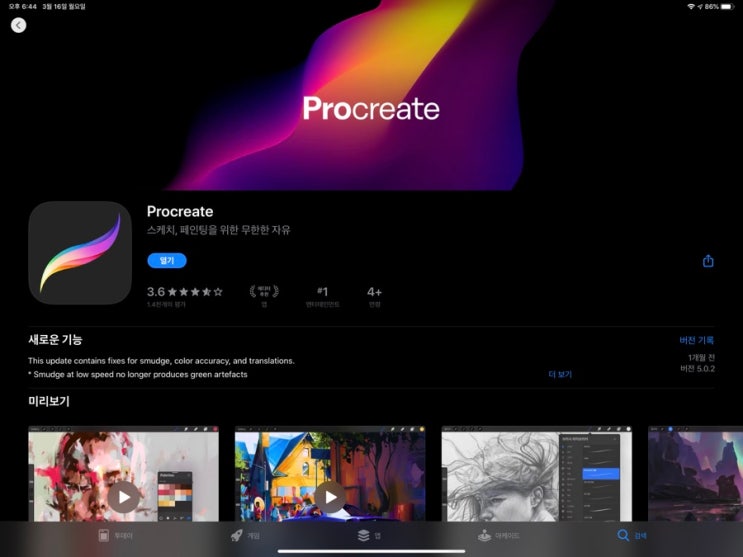The height and width of the screenshot is (557, 743).
Task: Tap the status bar clock showing 6:44
Action: coord(22,7)
